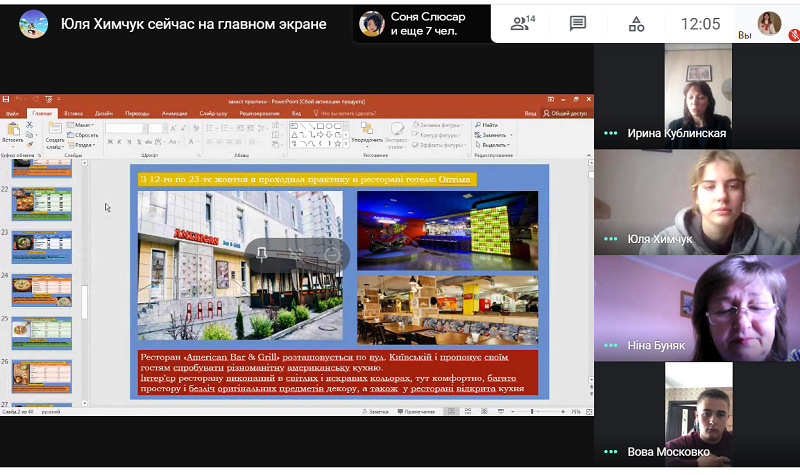This screenshot has width=800, height=475.
Task: Toggle Italic К formatting
Action: (119, 142)
